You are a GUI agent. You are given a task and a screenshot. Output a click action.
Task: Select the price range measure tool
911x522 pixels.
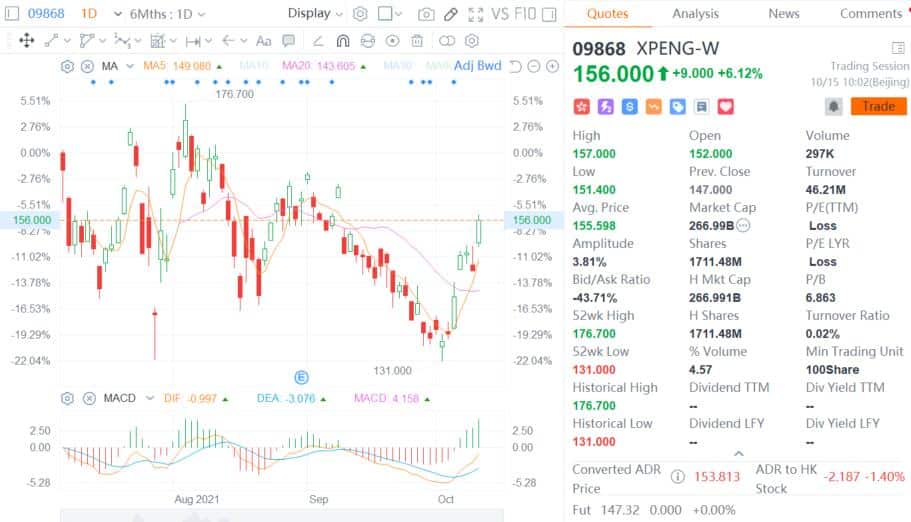tap(193, 41)
